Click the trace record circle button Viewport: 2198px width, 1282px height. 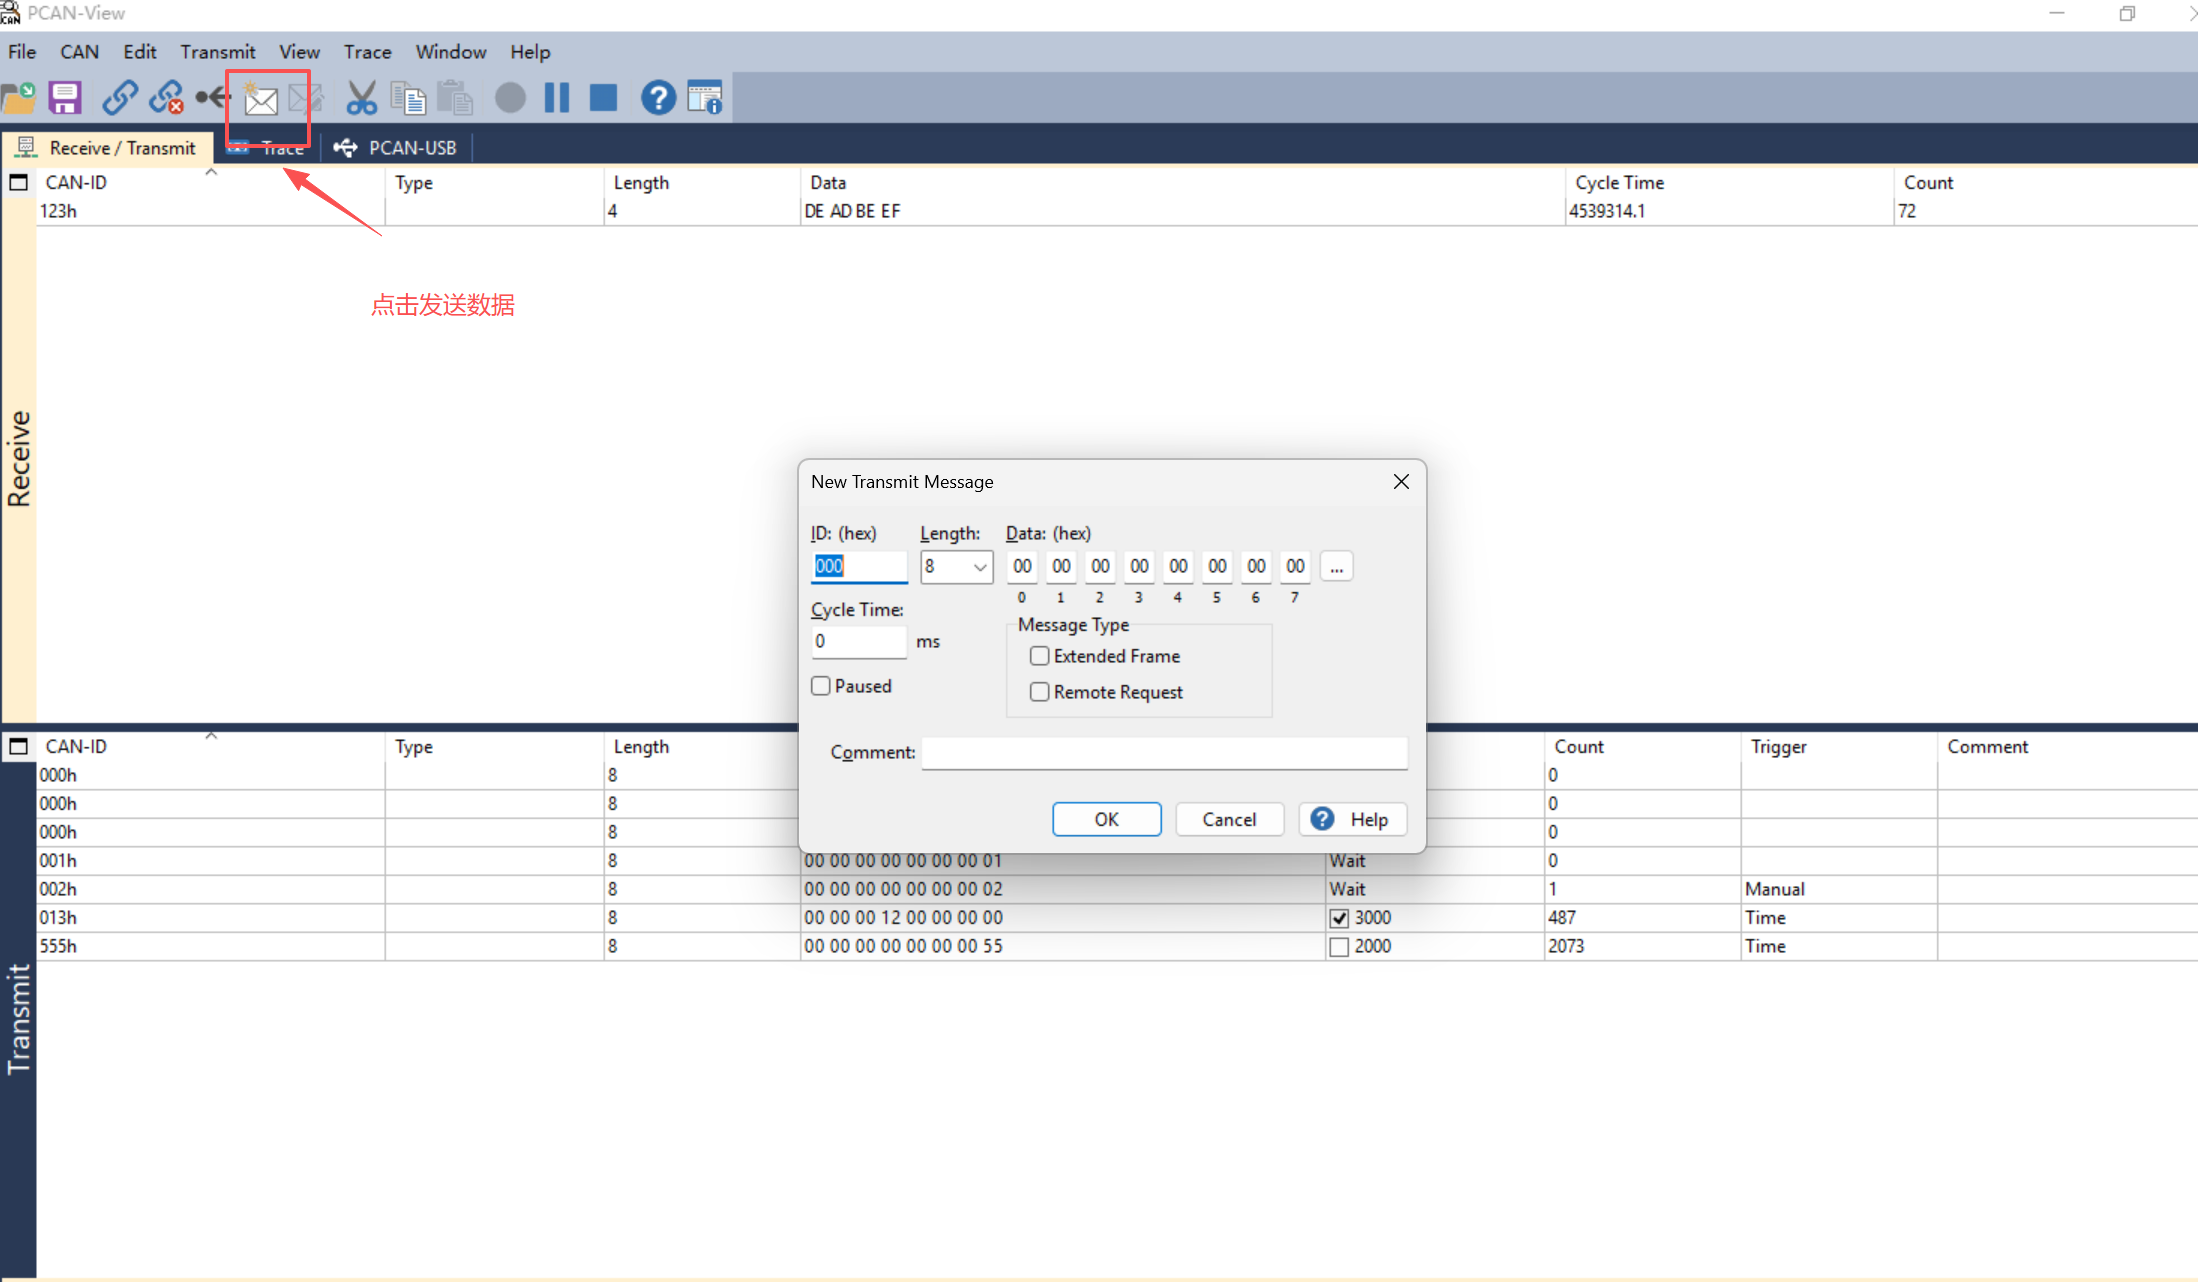click(510, 98)
